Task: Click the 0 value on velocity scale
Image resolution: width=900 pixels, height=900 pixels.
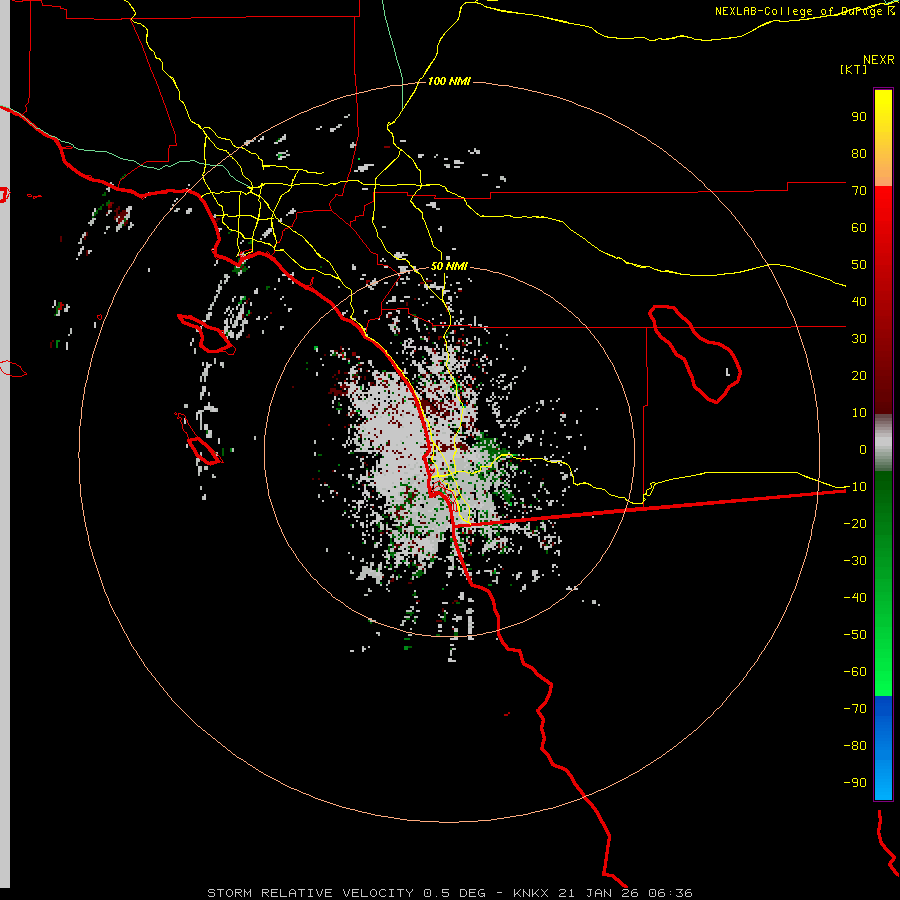Action: point(863,449)
